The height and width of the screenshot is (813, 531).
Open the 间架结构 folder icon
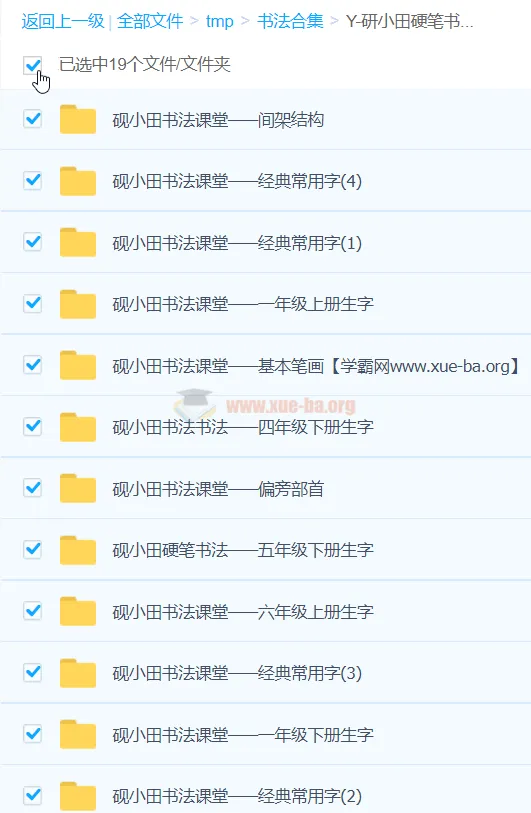[78, 119]
